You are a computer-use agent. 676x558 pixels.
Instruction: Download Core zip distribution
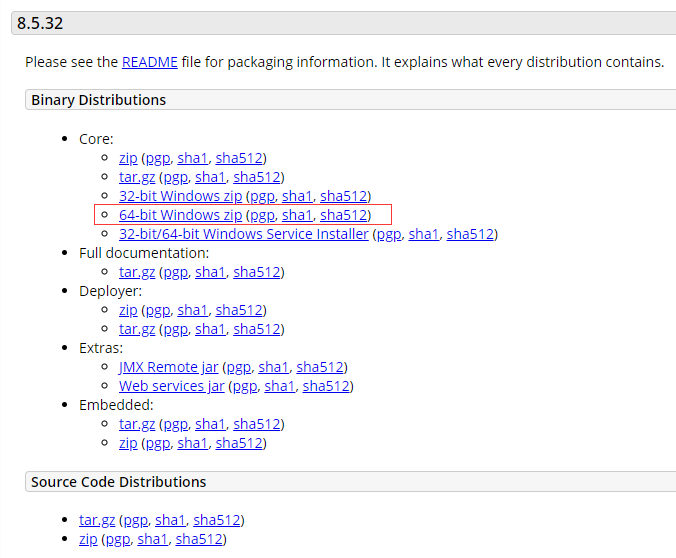[x=128, y=158]
